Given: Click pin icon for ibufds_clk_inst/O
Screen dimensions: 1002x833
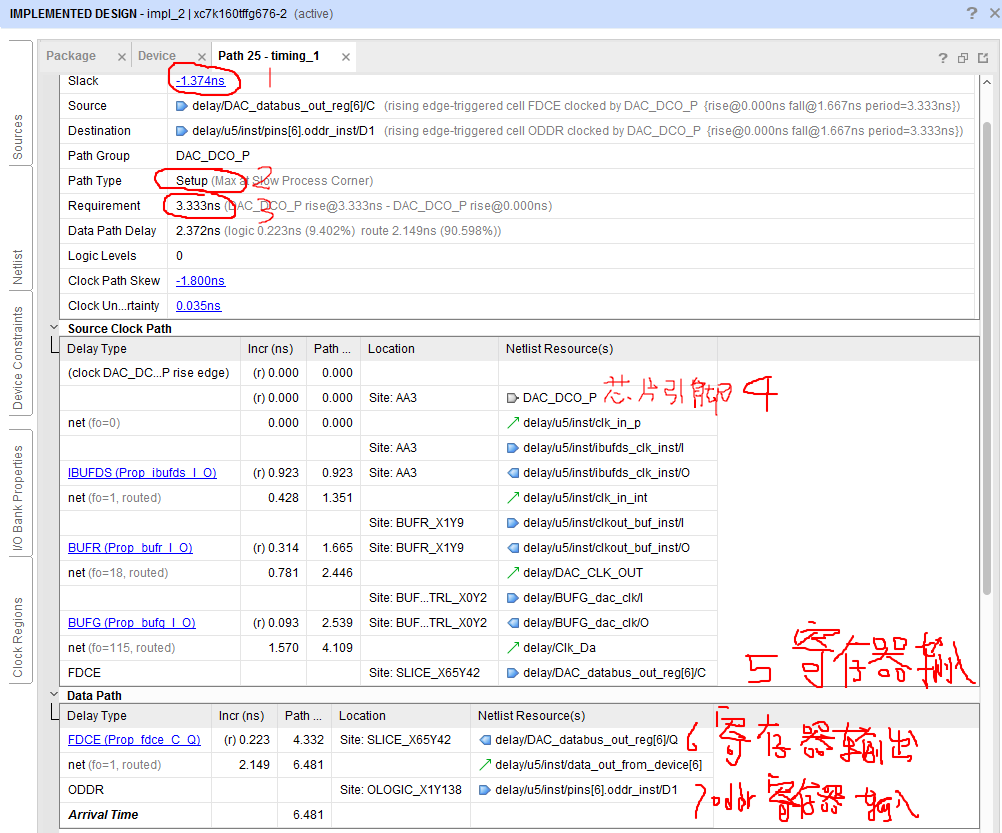Looking at the screenshot, I should 513,473.
